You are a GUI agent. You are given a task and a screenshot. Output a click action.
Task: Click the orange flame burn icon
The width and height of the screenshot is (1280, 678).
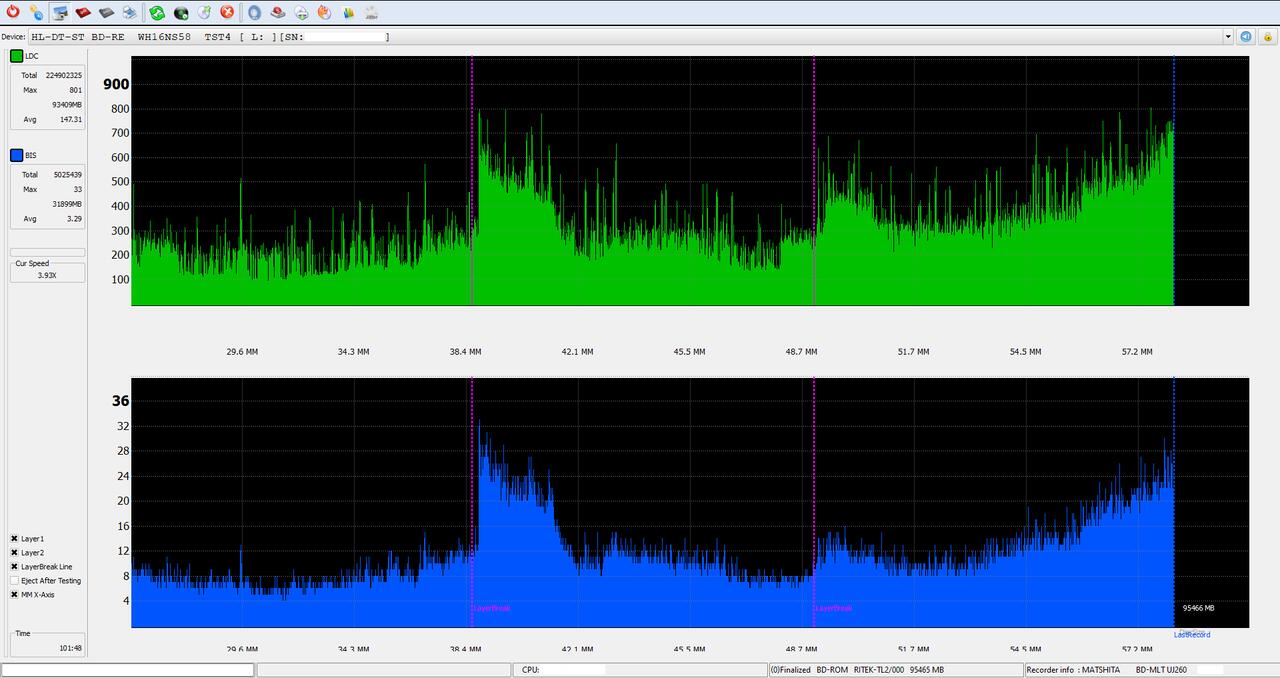click(324, 12)
